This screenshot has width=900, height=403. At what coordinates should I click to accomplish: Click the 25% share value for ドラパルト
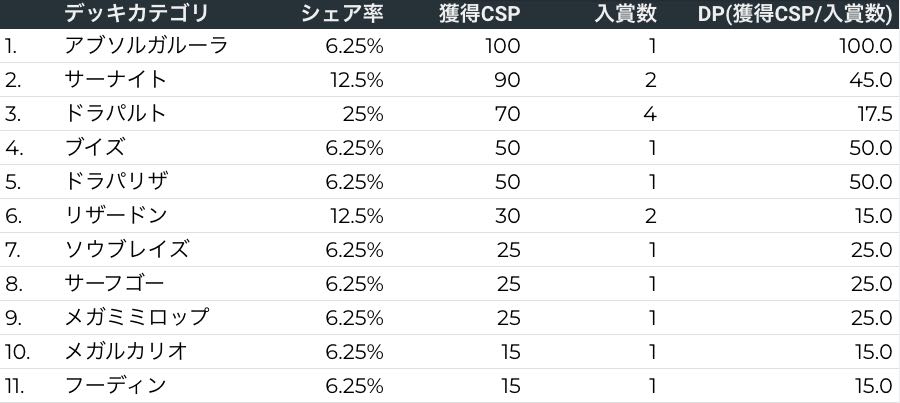(x=362, y=114)
